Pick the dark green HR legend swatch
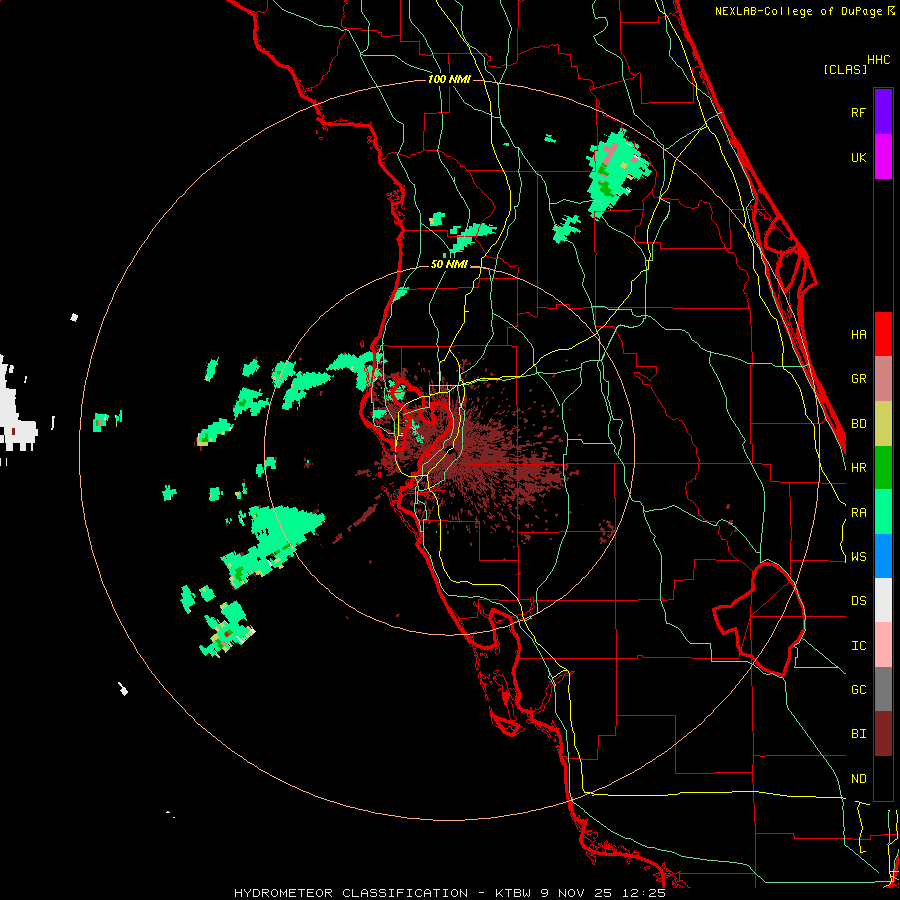Viewport: 900px width, 900px height. pos(883,468)
